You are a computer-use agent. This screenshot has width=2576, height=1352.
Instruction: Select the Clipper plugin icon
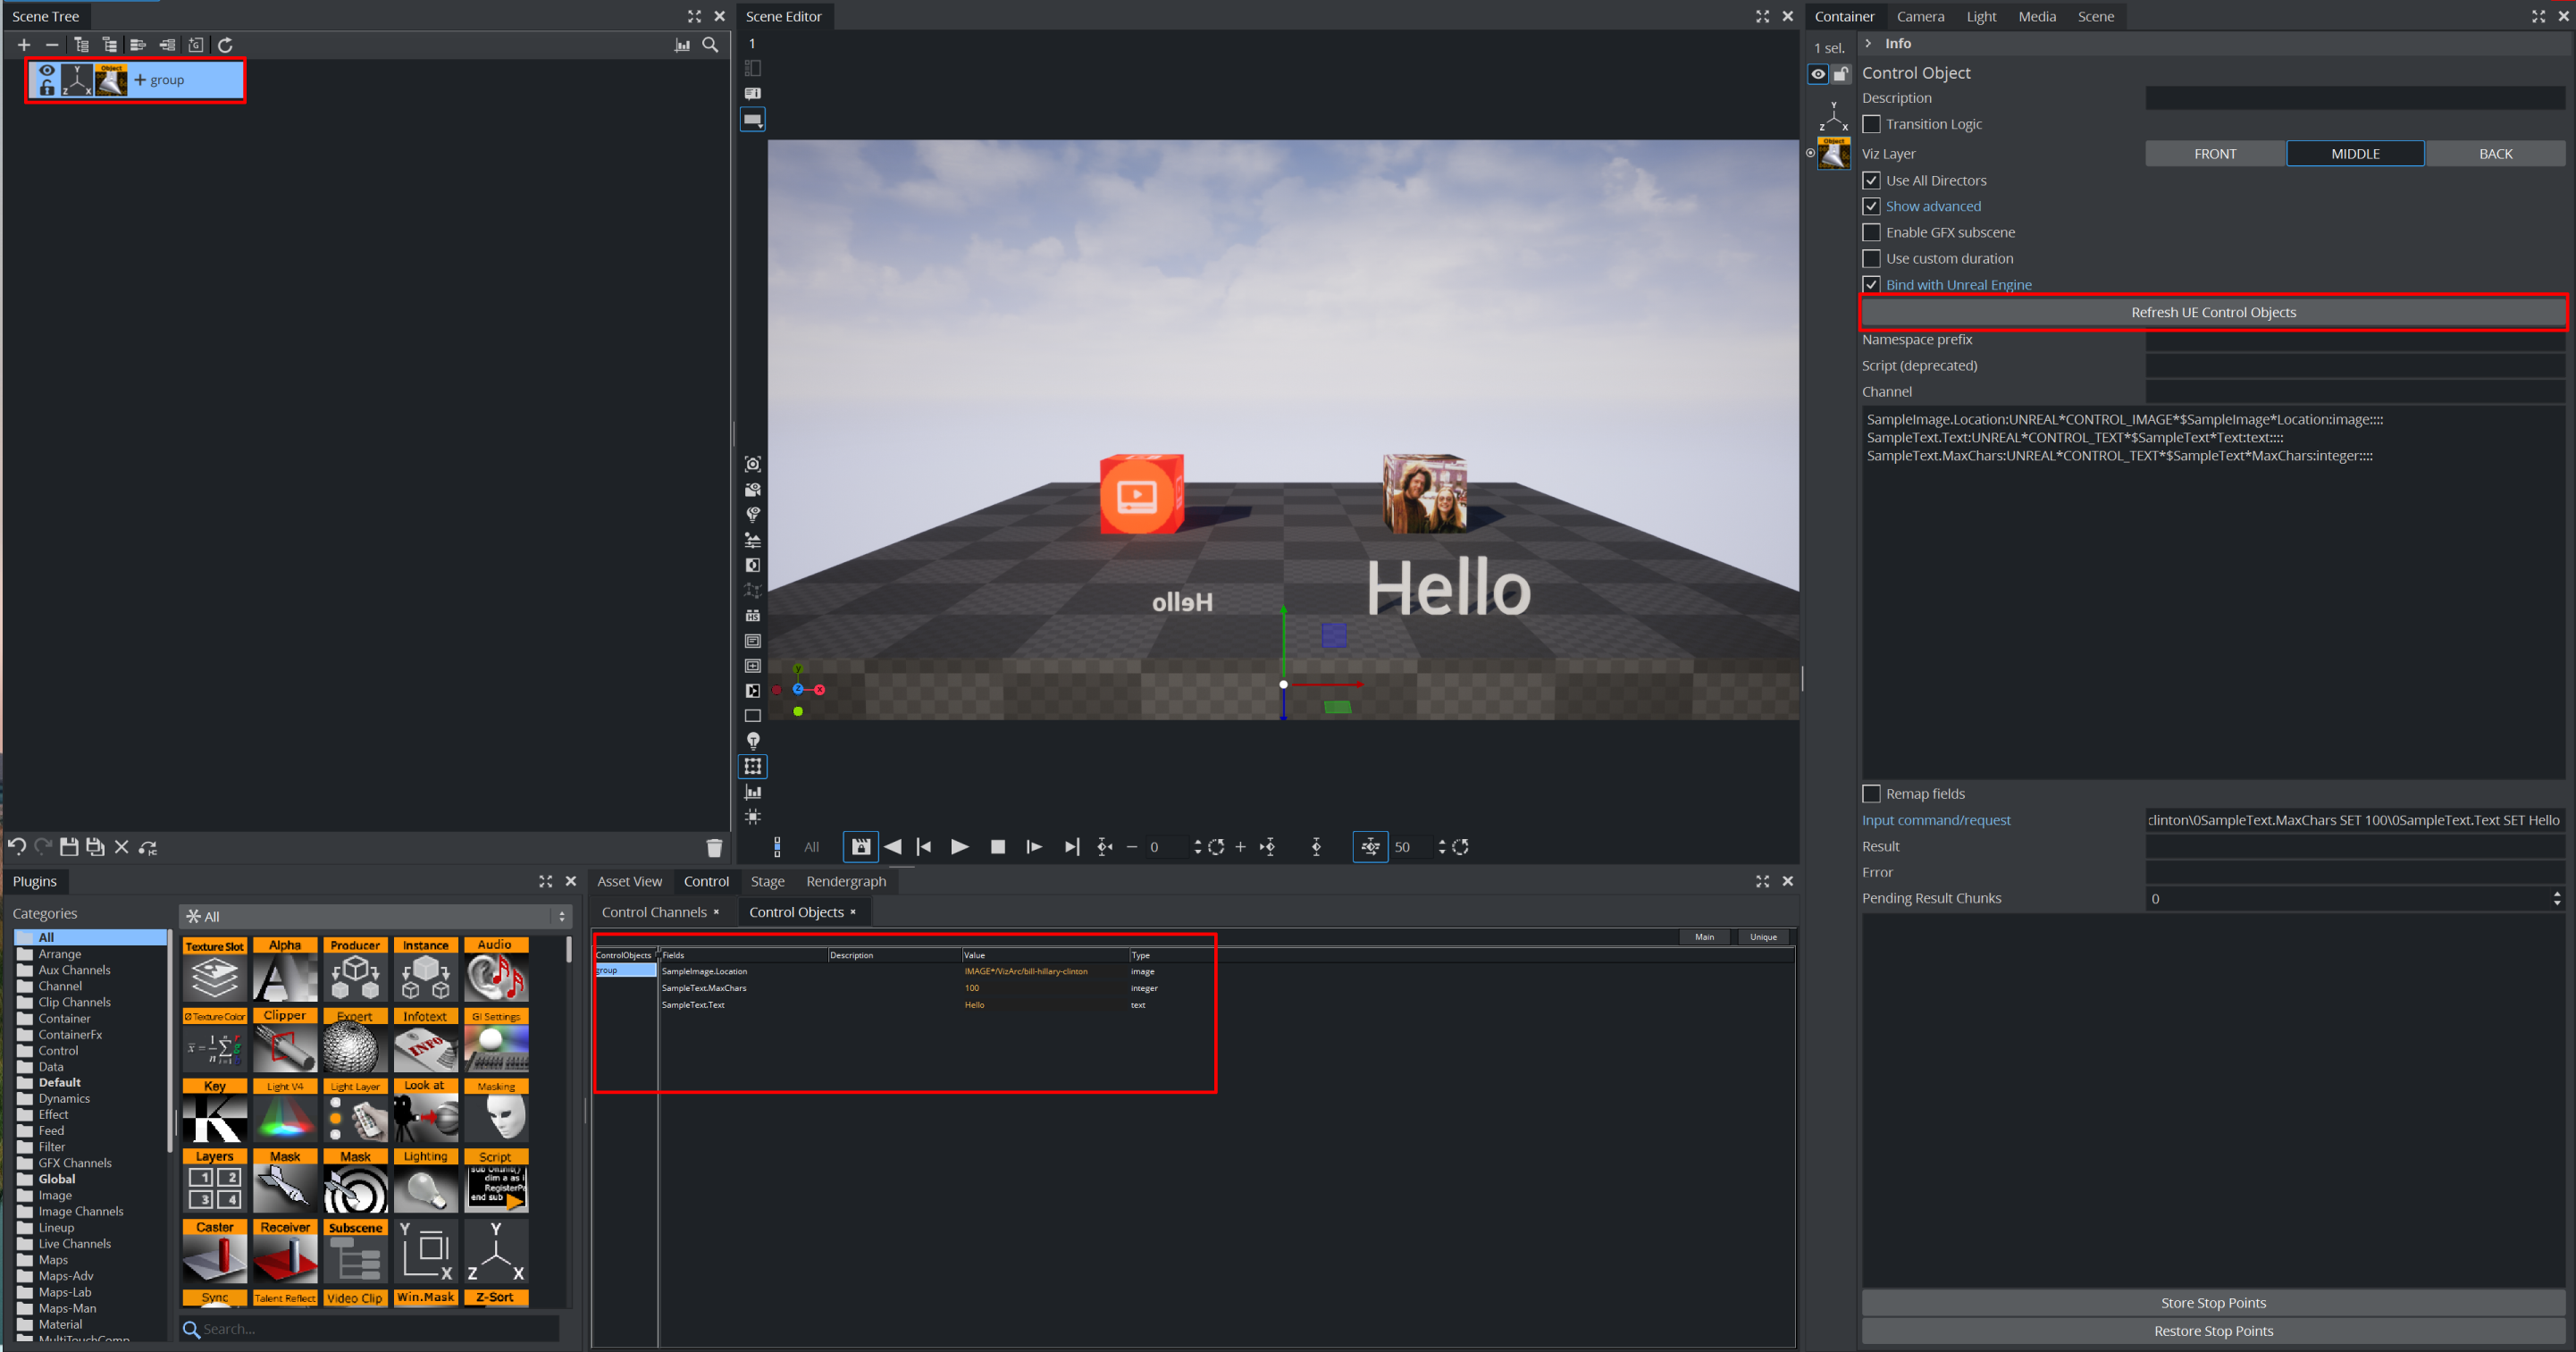tap(283, 1044)
